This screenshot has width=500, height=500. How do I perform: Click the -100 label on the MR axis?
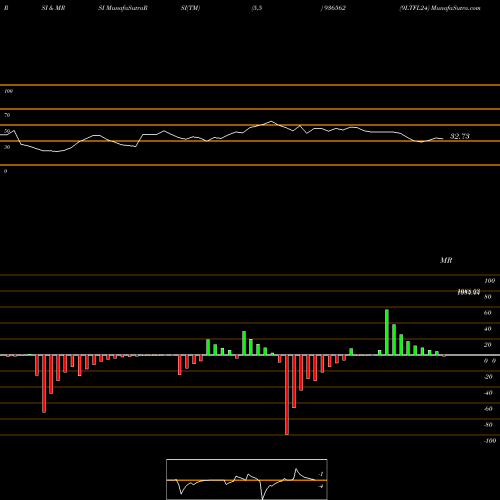490,441
